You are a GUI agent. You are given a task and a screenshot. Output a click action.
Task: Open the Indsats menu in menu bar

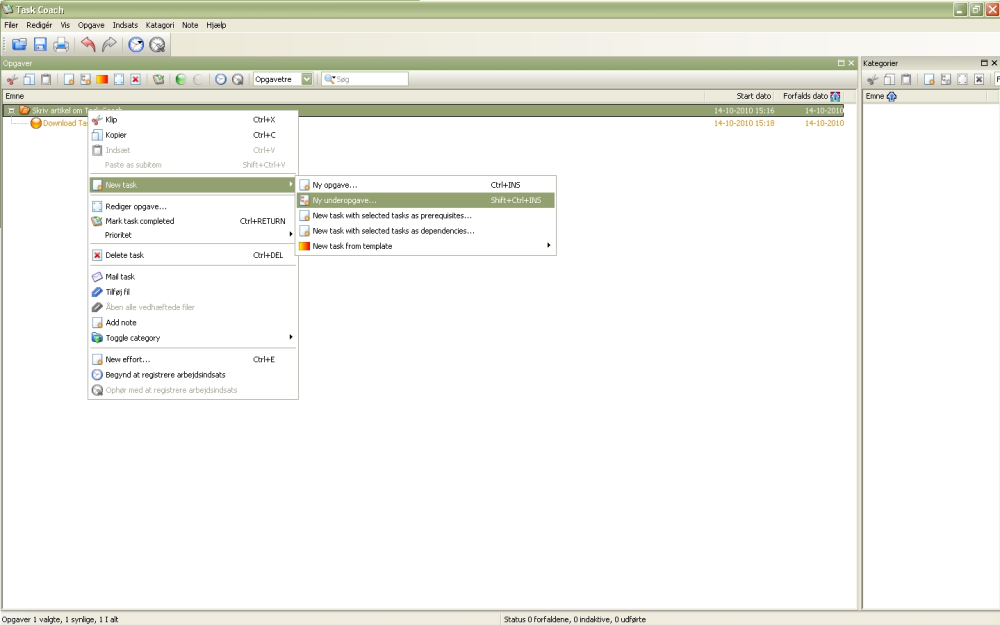[x=125, y=26]
